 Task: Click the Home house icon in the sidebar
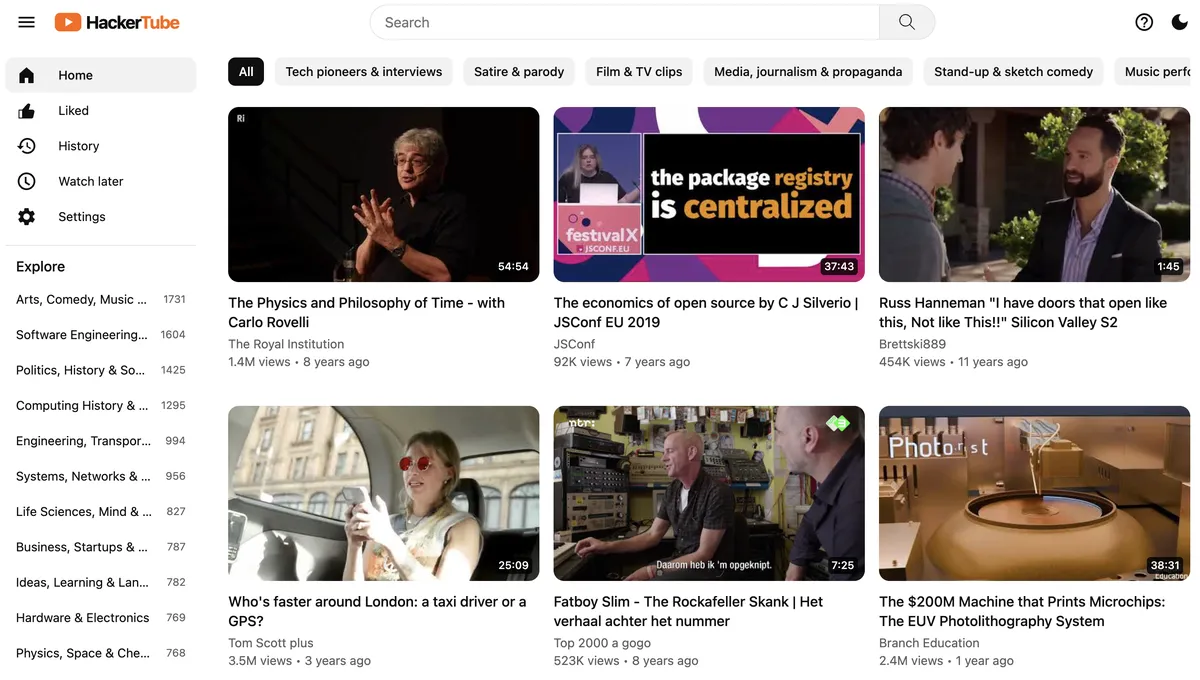pyautogui.click(x=27, y=75)
